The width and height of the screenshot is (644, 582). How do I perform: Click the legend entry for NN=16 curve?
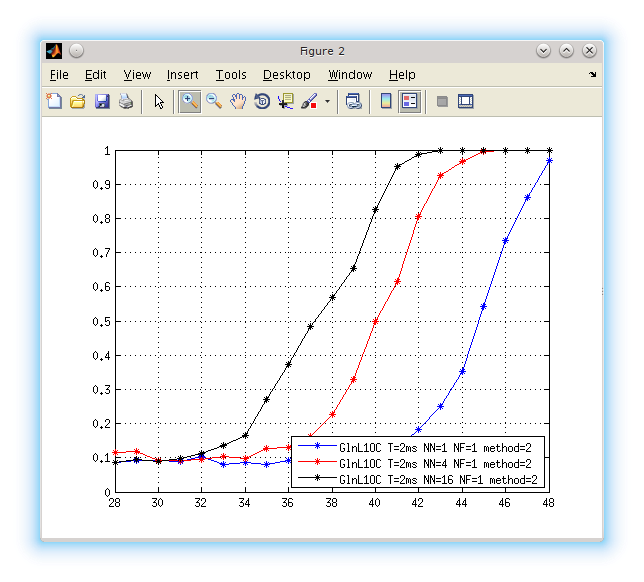438,479
